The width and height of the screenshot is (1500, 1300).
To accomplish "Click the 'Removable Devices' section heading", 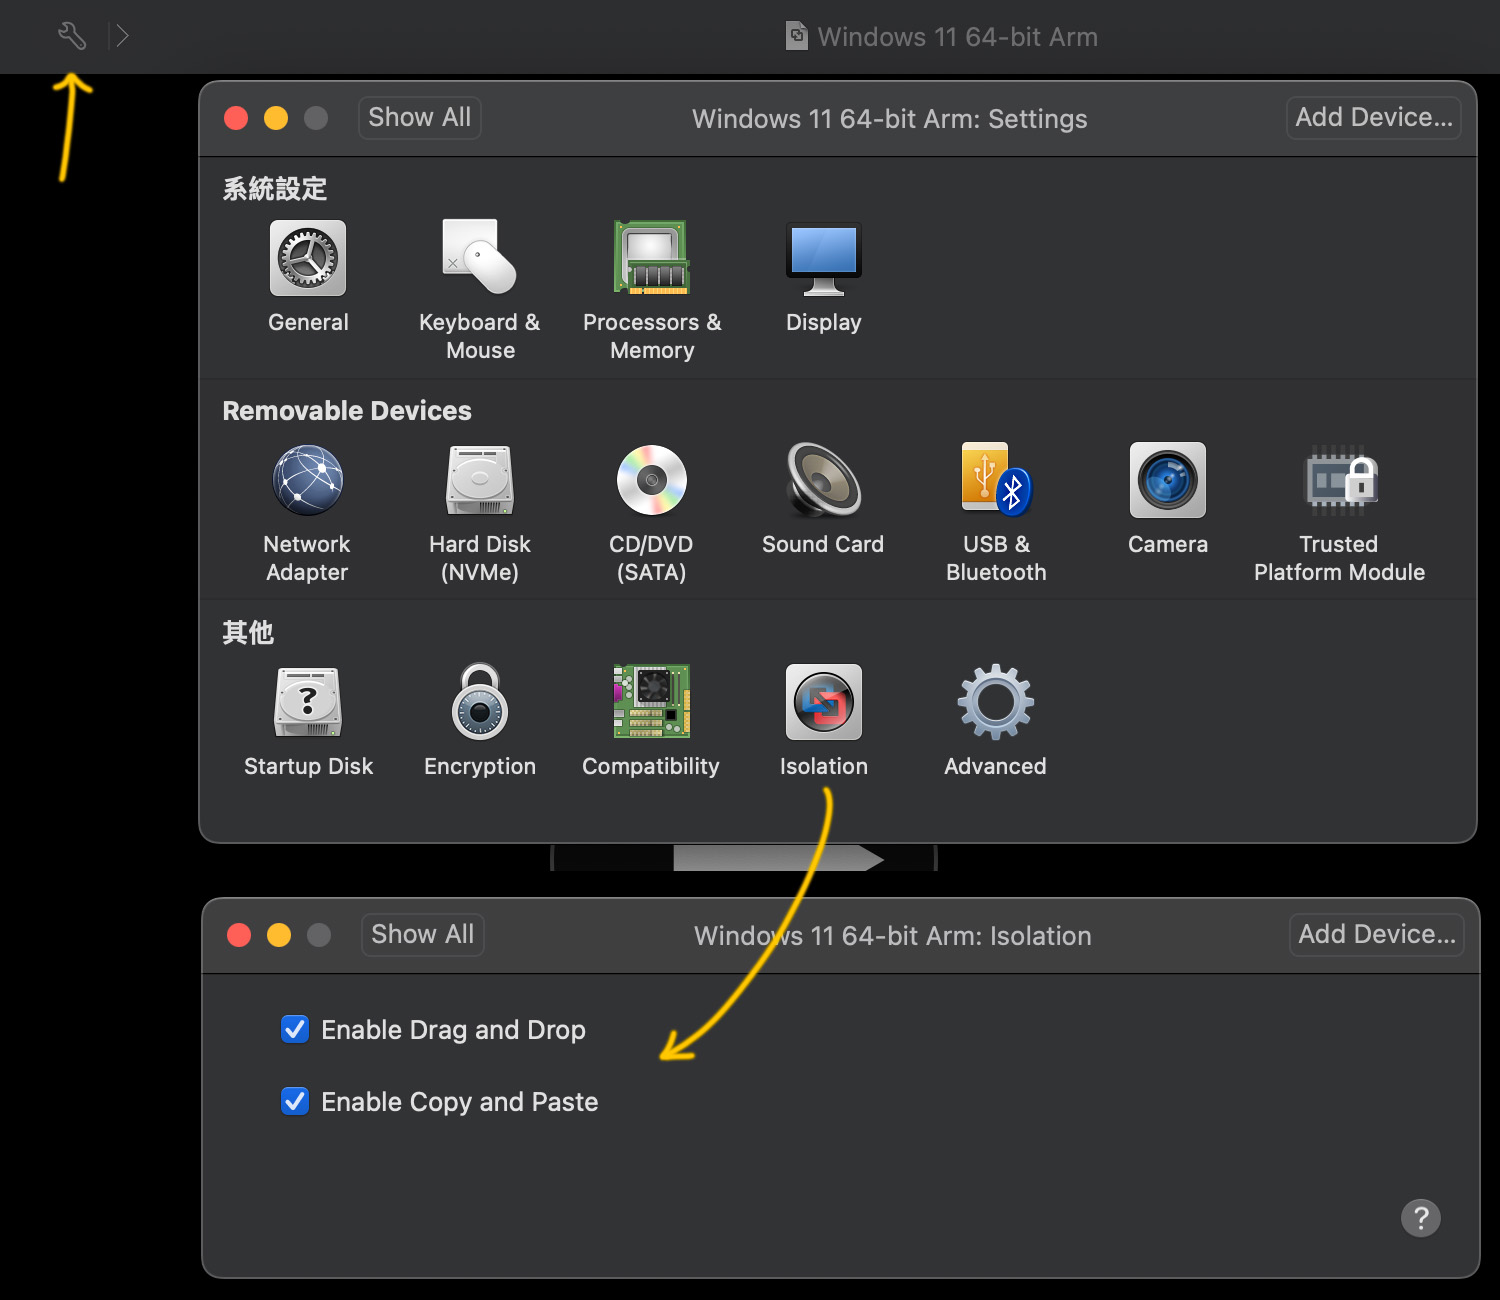I will [x=347, y=411].
